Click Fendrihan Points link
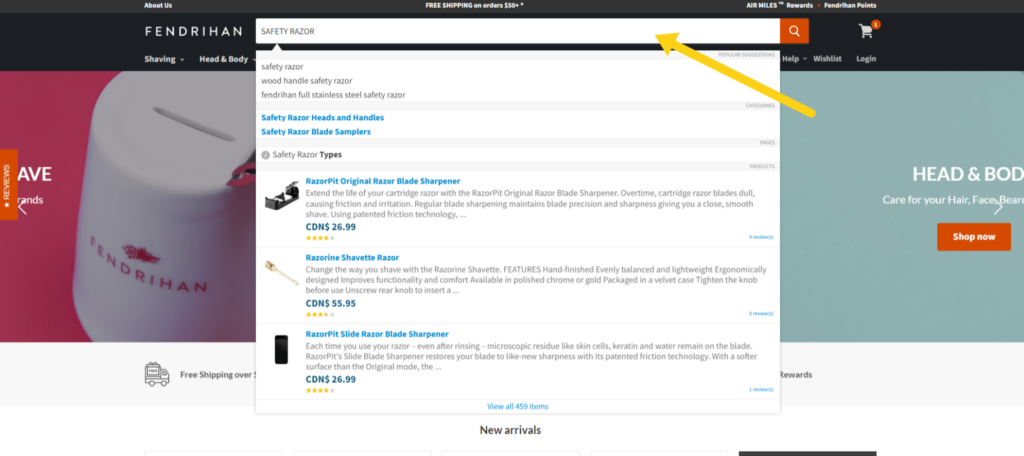1024x456 pixels. pyautogui.click(x=849, y=5)
